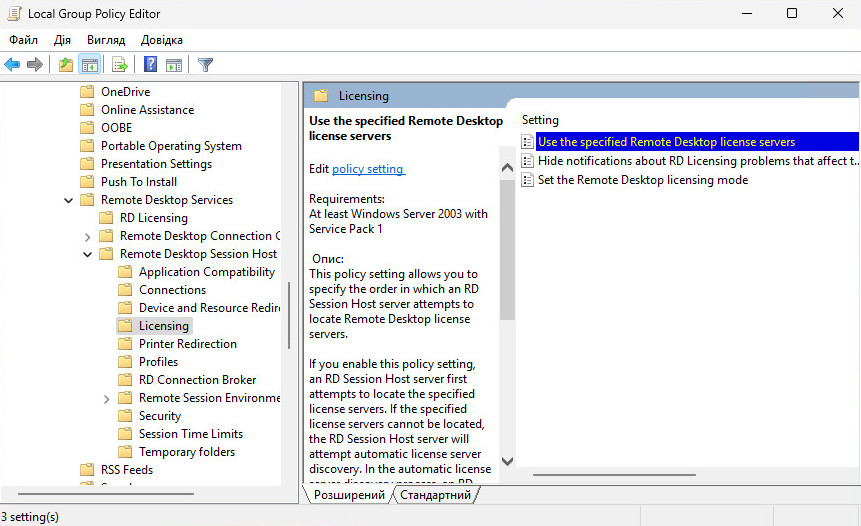Image resolution: width=861 pixels, height=526 pixels.
Task: Click the Printer Redirection folder icon
Action: pyautogui.click(x=125, y=344)
